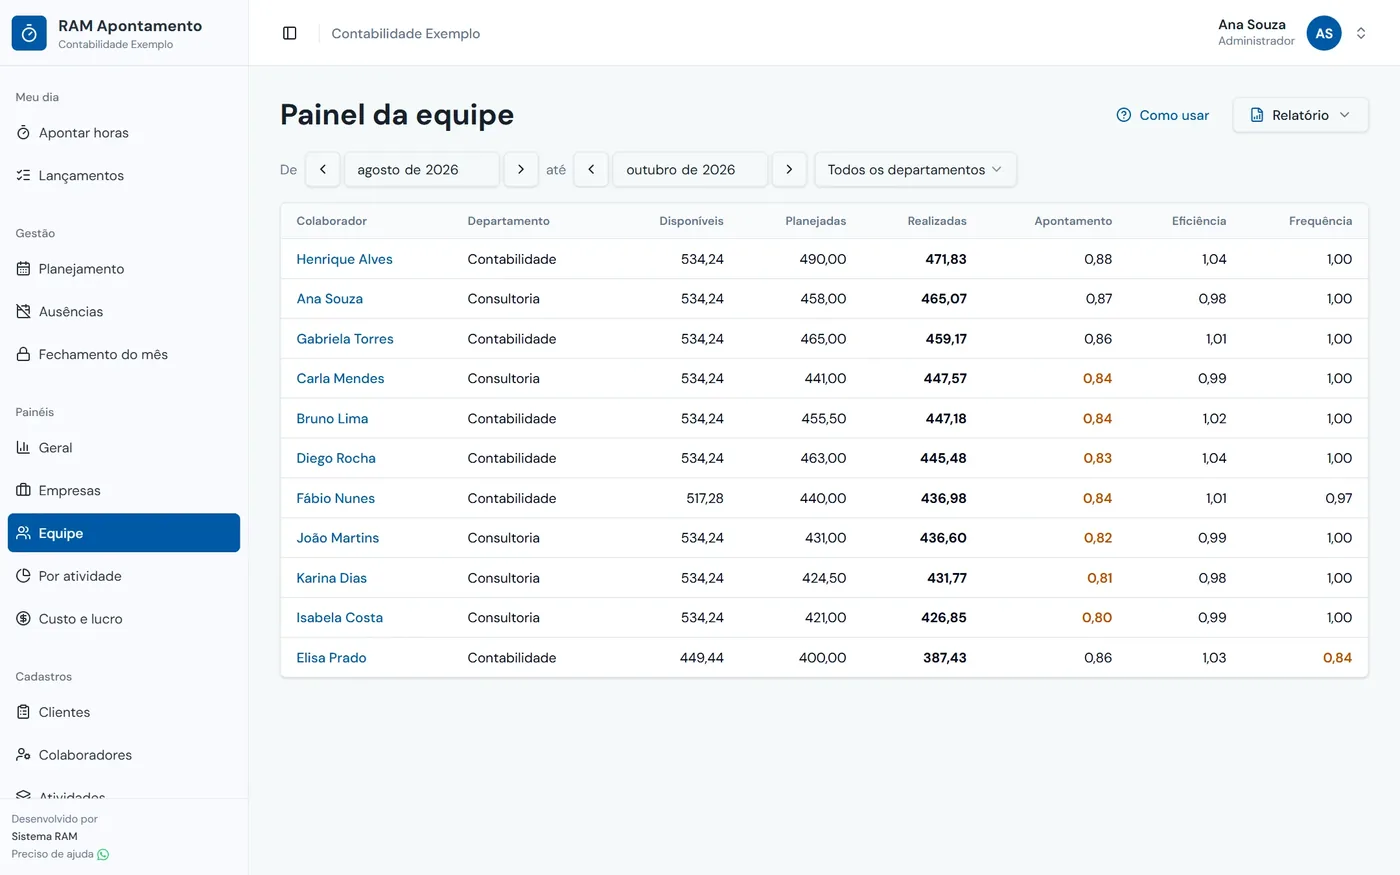Click the Colaboradores person icon
The image size is (1400, 875).
pos(23,755)
